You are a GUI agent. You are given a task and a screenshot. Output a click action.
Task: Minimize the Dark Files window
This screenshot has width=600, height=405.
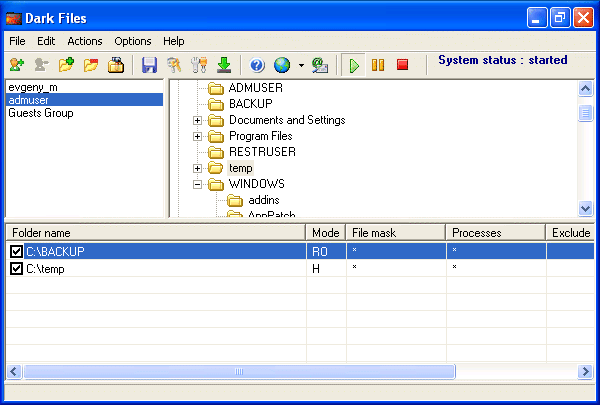(x=537, y=18)
